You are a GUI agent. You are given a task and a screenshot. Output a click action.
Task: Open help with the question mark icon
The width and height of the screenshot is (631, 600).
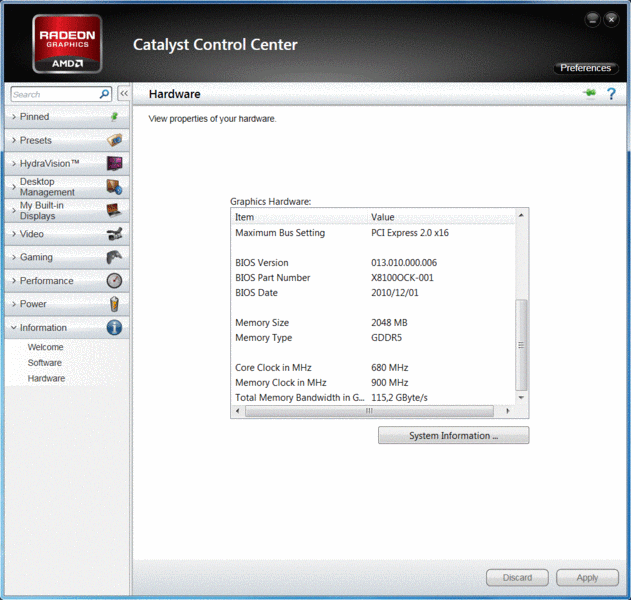coord(611,94)
